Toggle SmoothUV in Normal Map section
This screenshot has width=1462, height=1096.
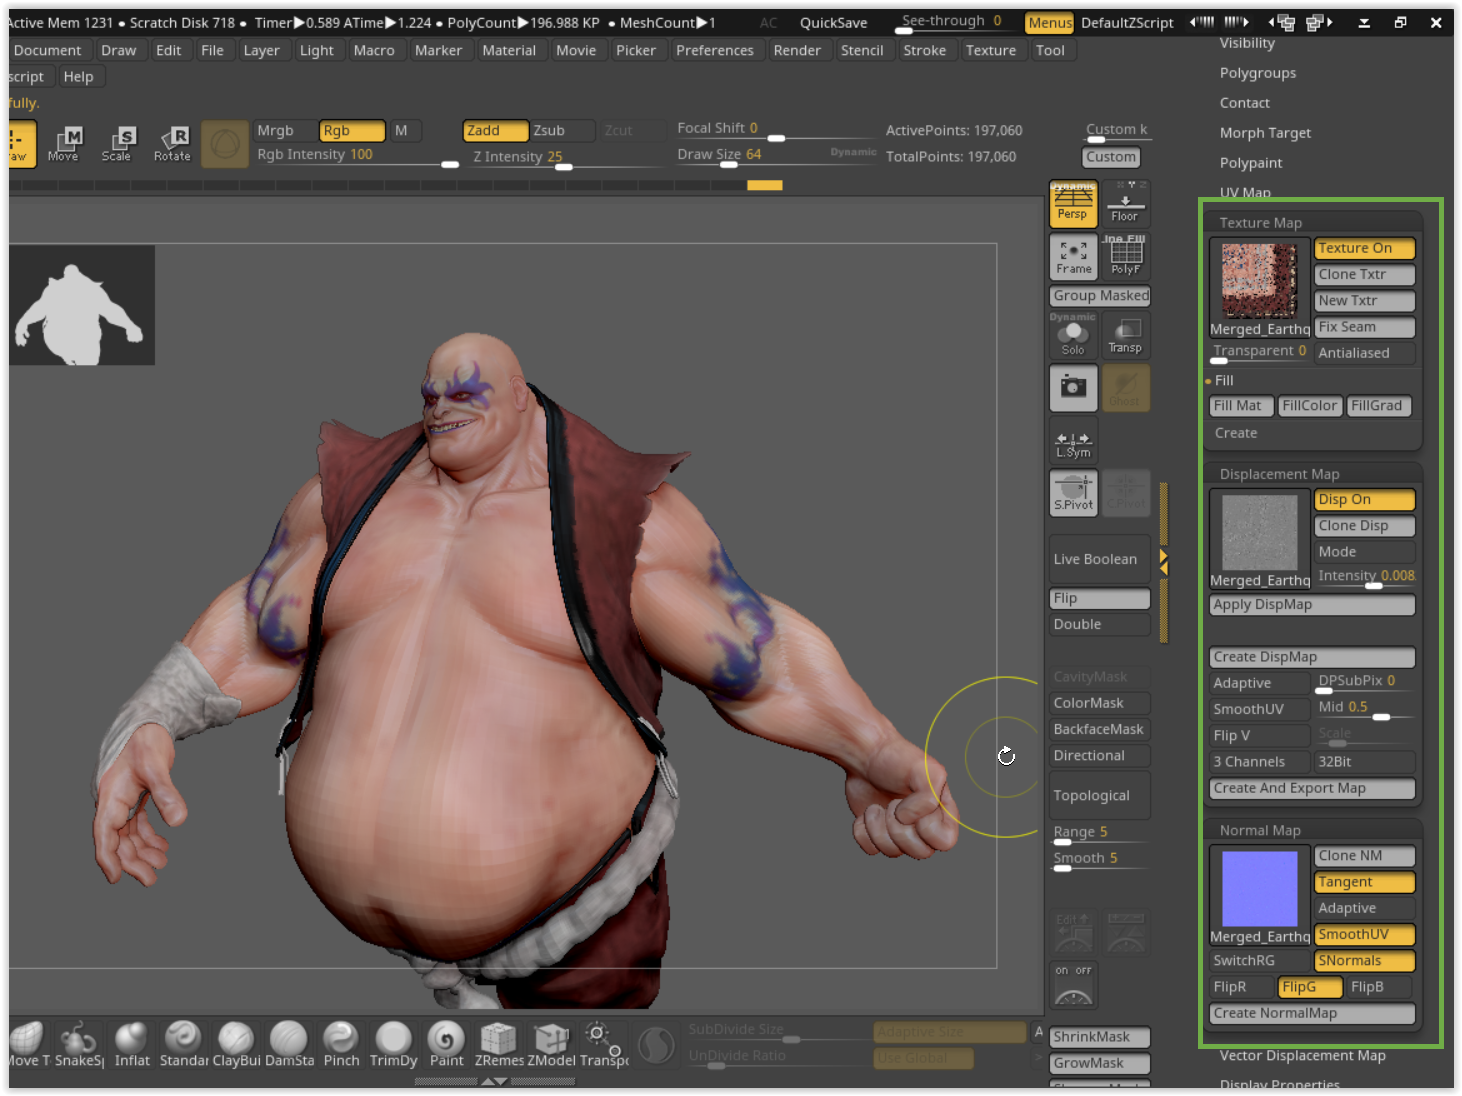[x=1364, y=934]
